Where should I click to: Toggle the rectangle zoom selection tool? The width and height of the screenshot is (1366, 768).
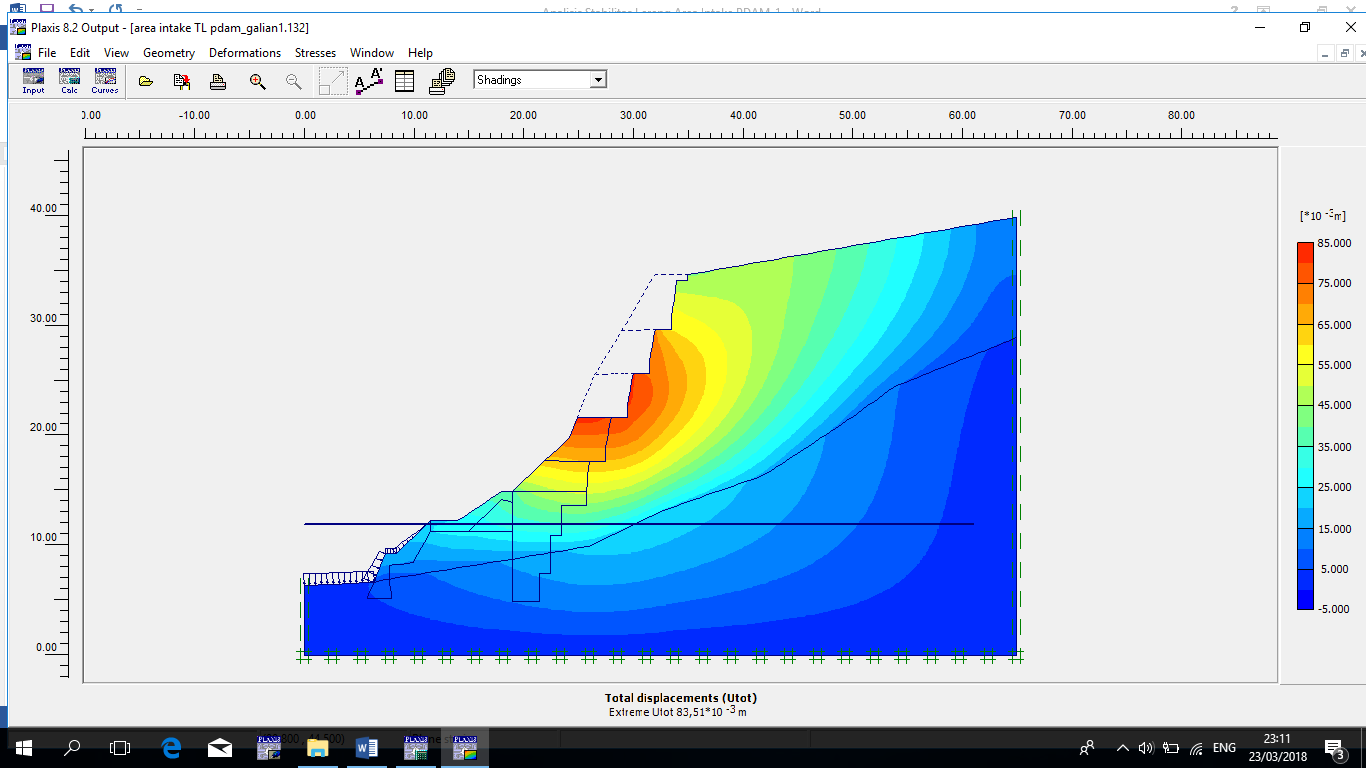click(331, 80)
